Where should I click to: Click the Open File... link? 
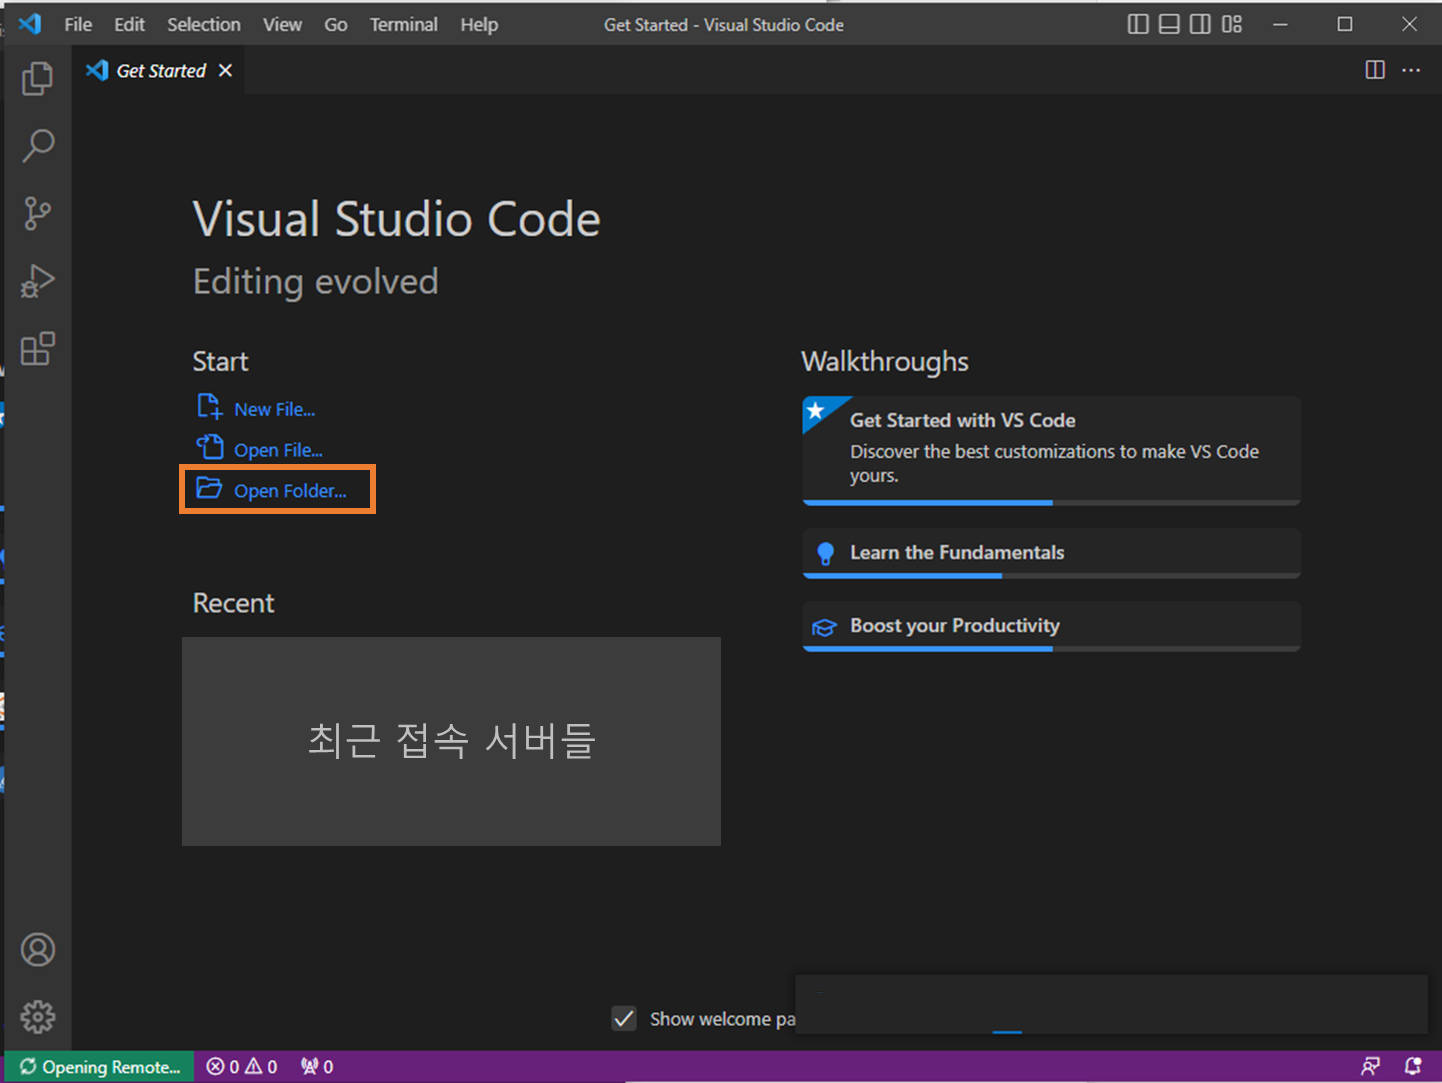click(x=278, y=450)
